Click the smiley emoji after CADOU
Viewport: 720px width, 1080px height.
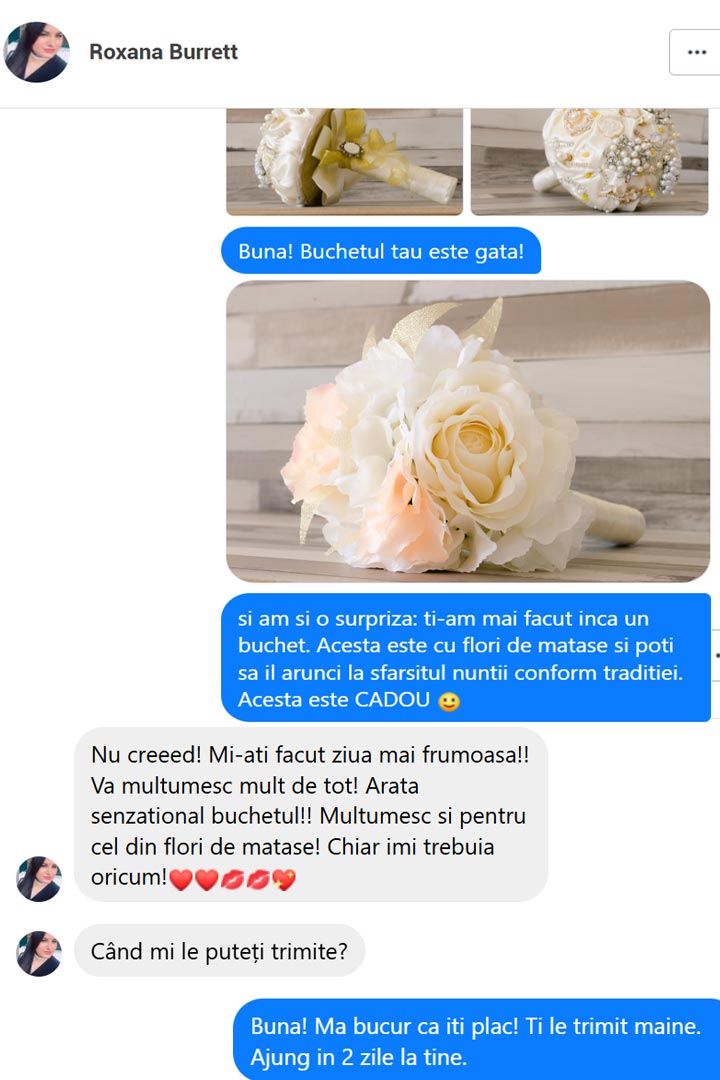pos(449,701)
